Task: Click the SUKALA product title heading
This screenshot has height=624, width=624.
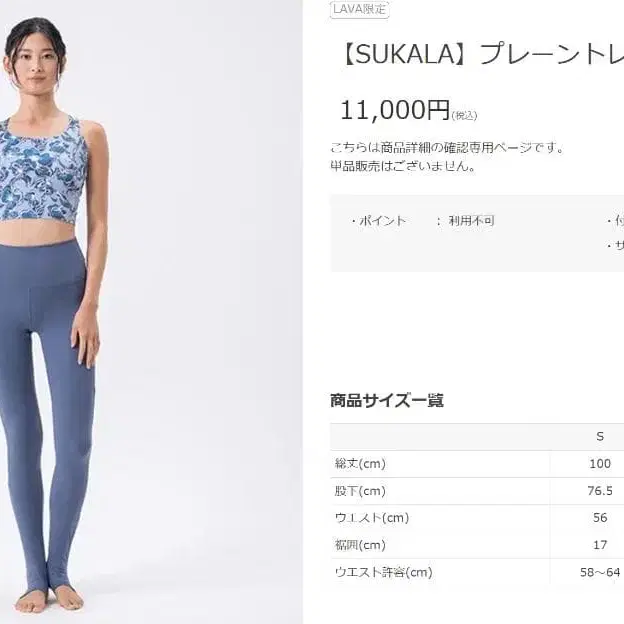Action: pos(481,54)
